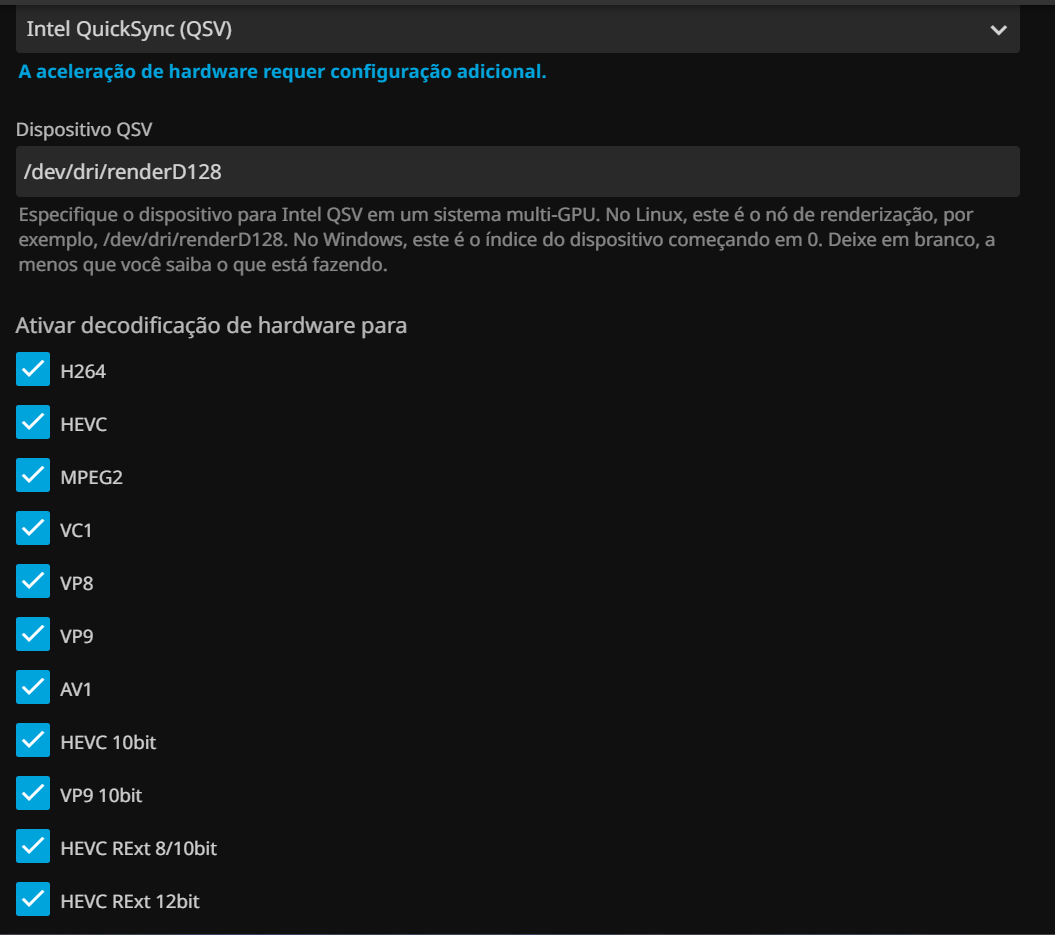Turn off the VP9 checkbox (non-10bit)
The width and height of the screenshot is (1055, 935).
[33, 635]
